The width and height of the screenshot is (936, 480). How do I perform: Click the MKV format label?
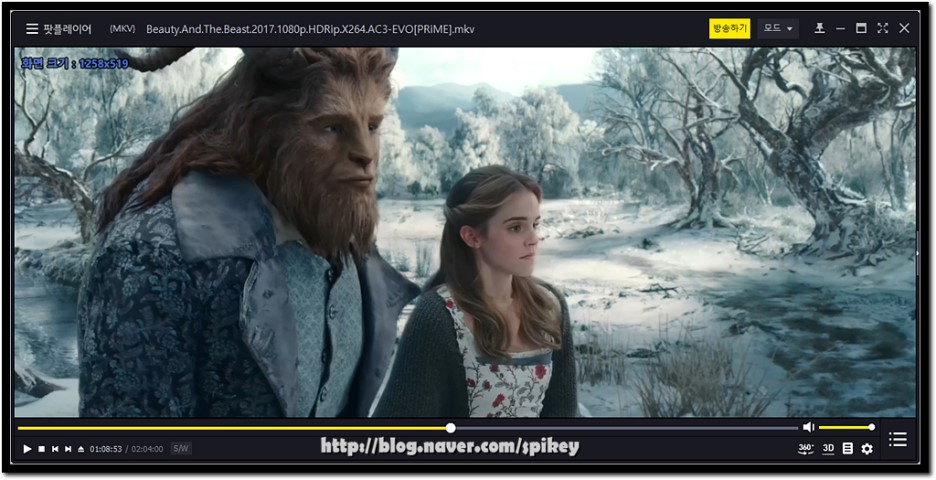(122, 29)
